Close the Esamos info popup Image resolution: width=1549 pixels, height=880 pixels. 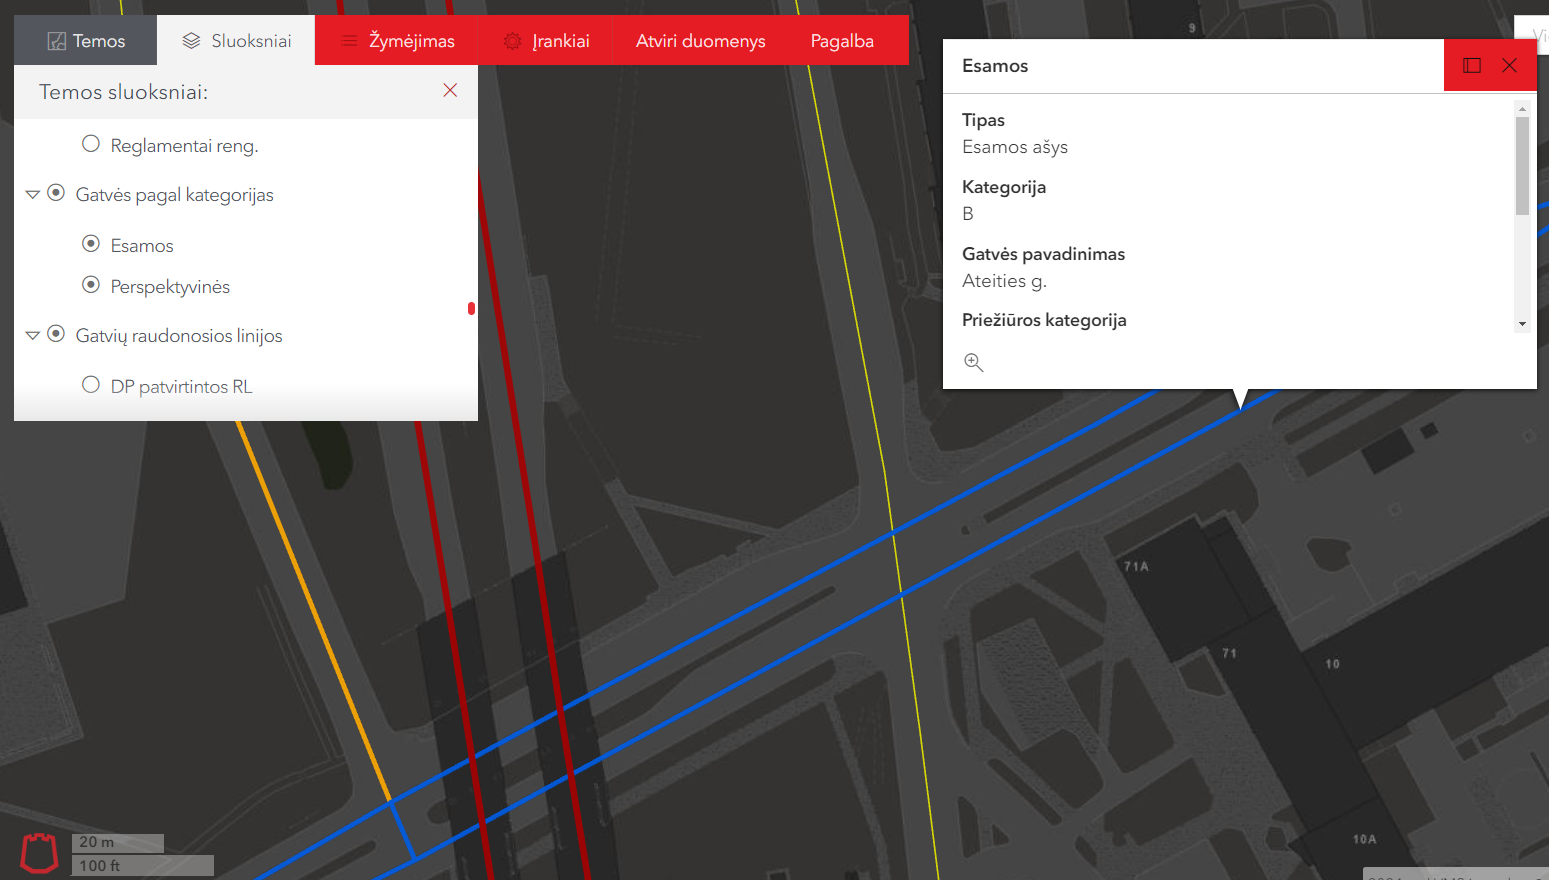(1509, 66)
